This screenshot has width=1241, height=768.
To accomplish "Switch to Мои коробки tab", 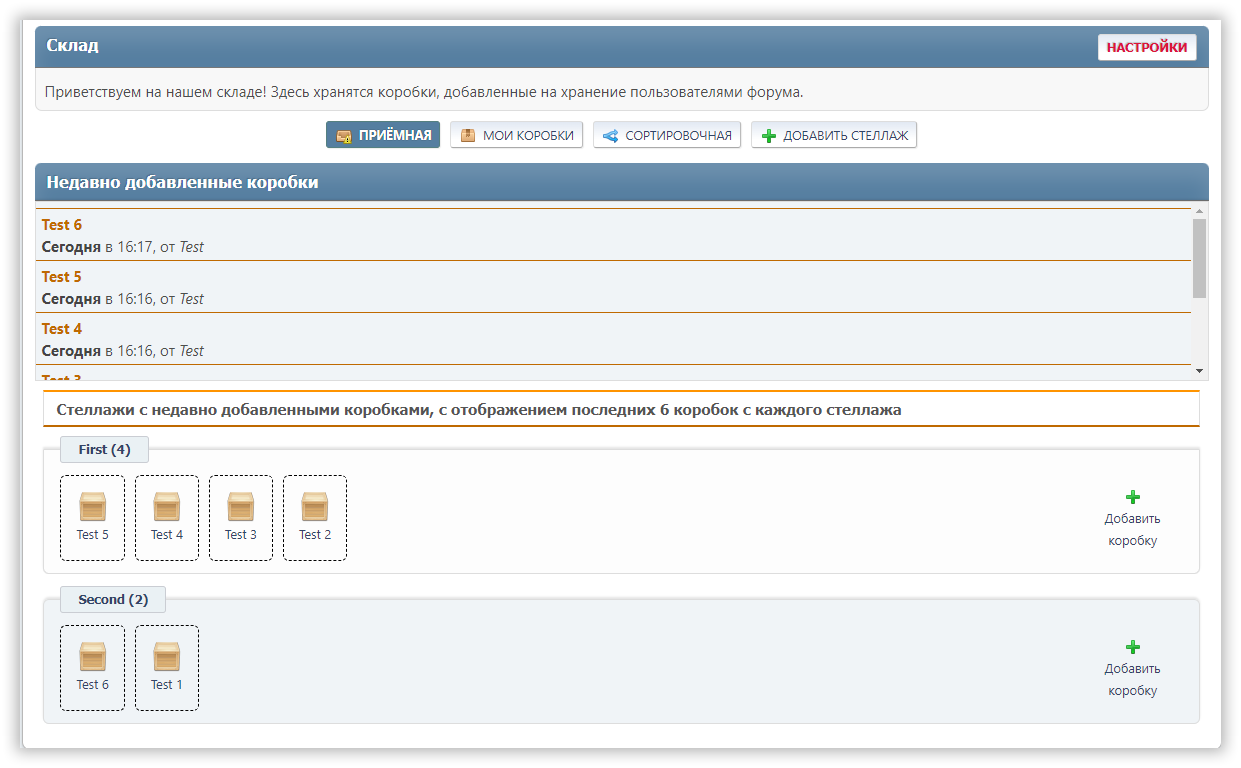I will coord(517,135).
